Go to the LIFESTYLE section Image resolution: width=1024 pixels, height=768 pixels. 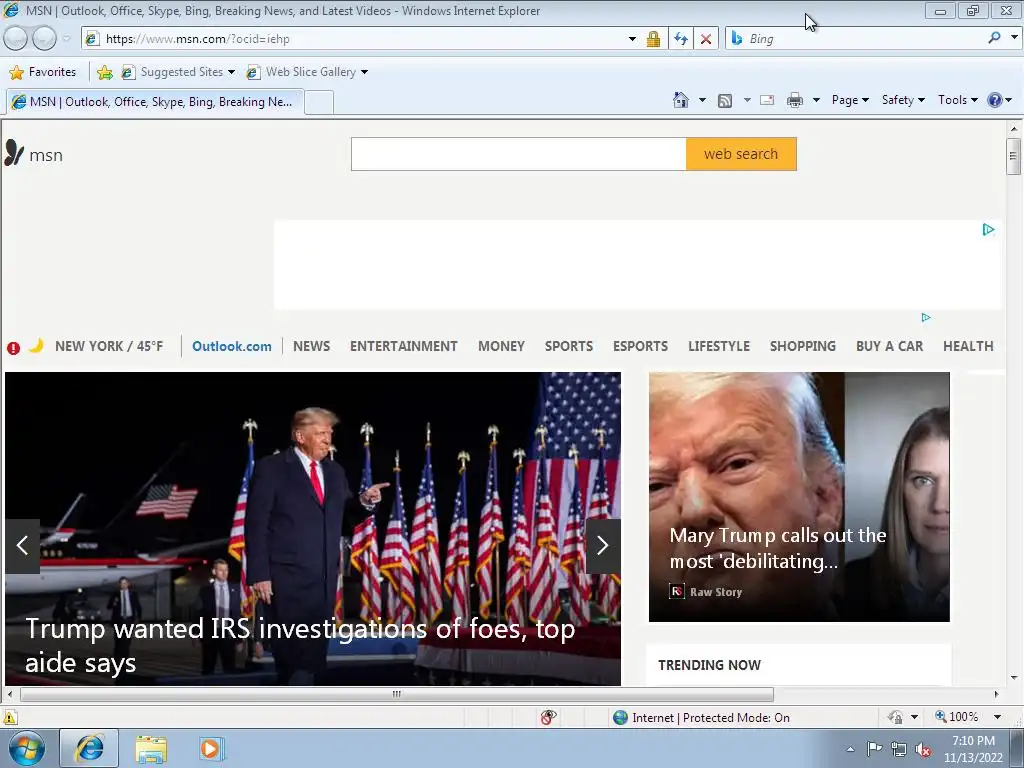coord(719,346)
